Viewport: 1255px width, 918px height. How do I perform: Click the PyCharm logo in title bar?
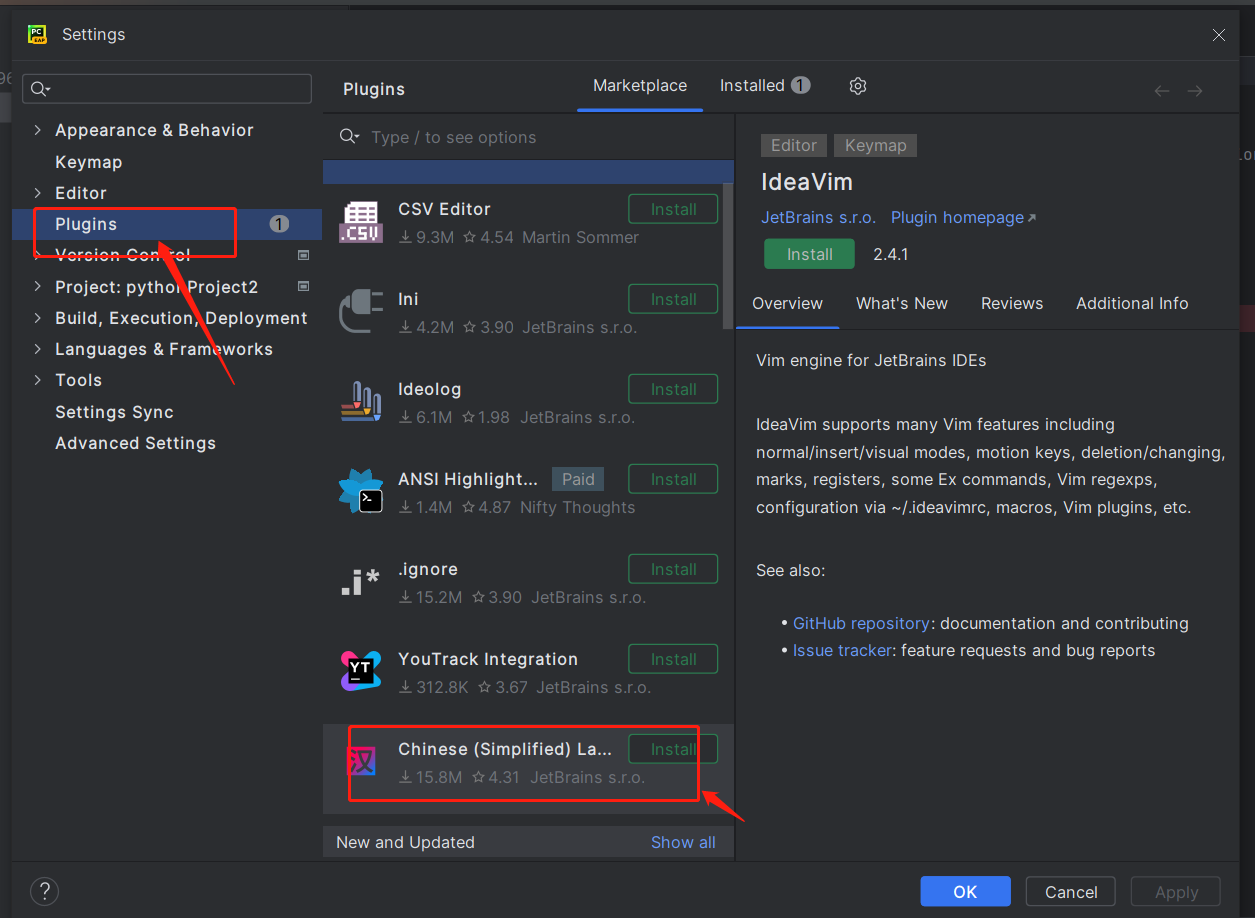[x=37, y=34]
